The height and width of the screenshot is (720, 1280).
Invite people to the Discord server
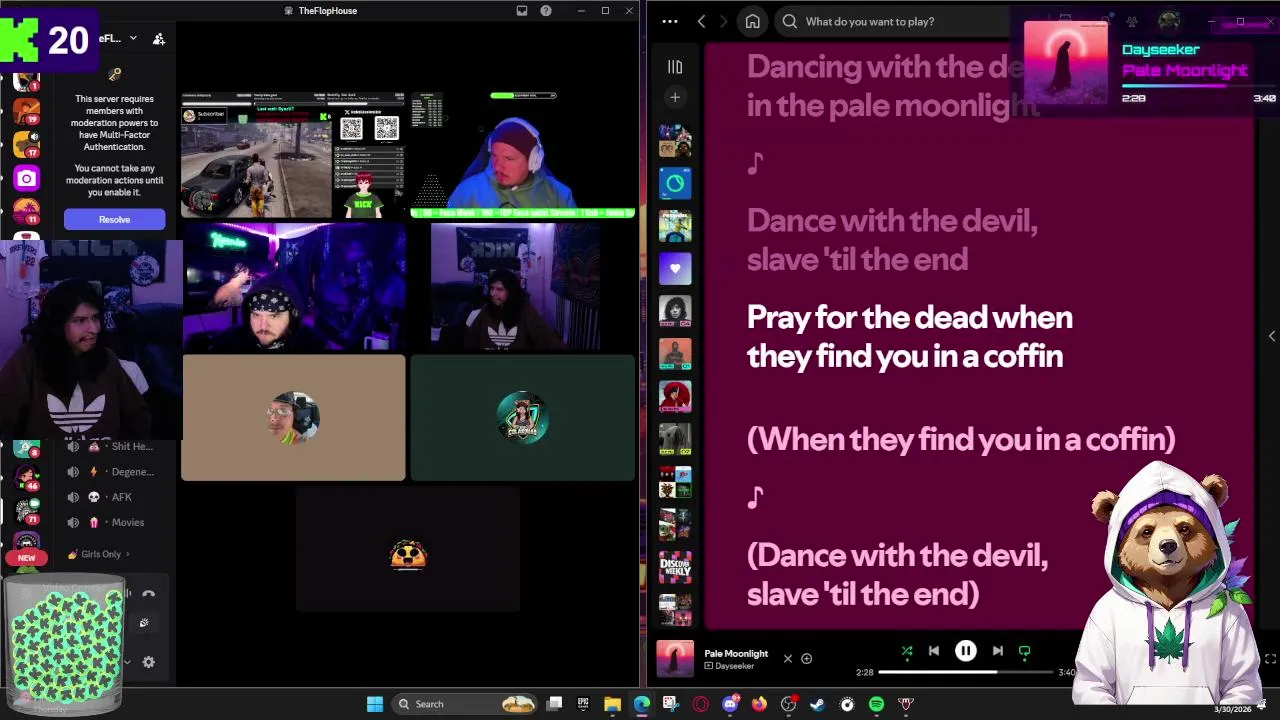click(158, 38)
